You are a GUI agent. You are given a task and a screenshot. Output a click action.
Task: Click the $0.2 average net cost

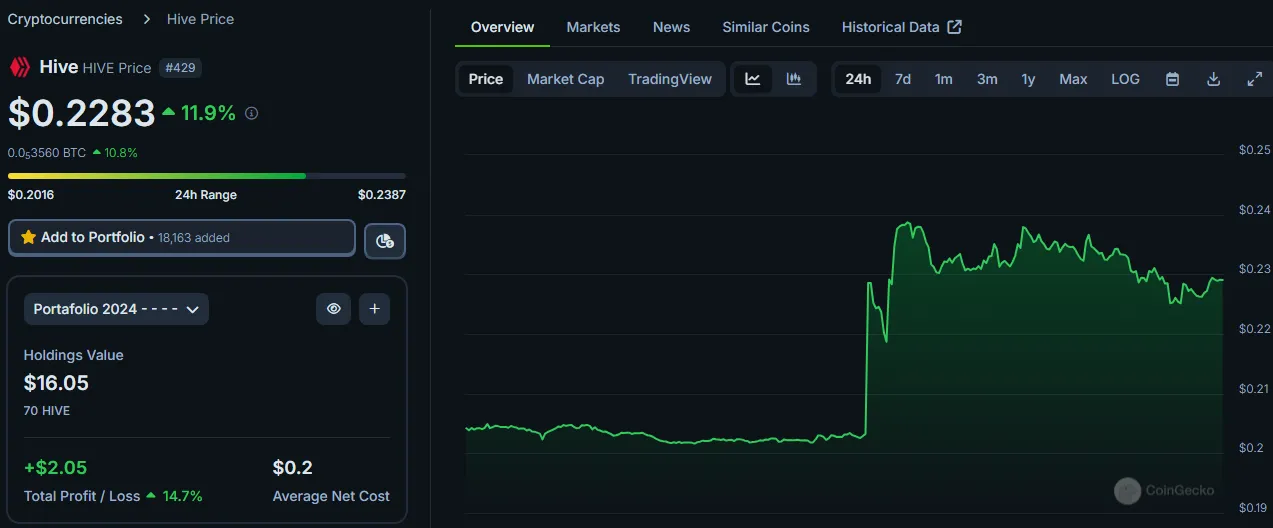[x=292, y=467]
